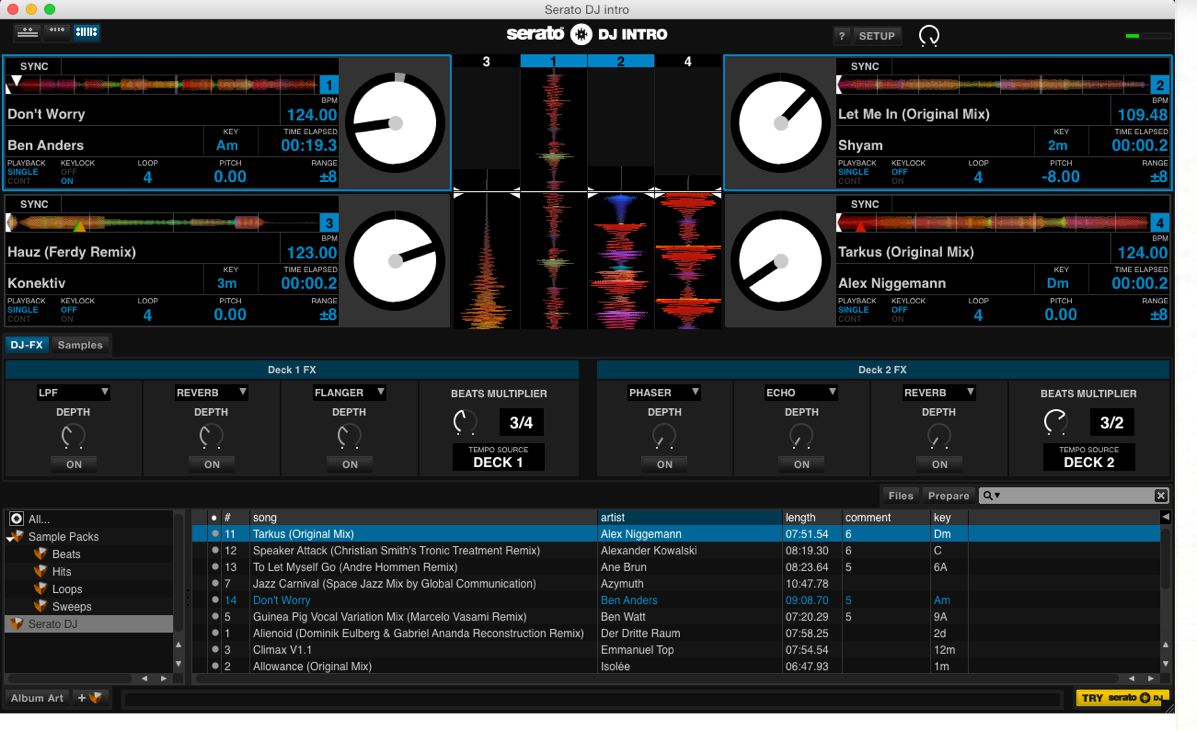Click the add crate plus icon

(x=90, y=698)
